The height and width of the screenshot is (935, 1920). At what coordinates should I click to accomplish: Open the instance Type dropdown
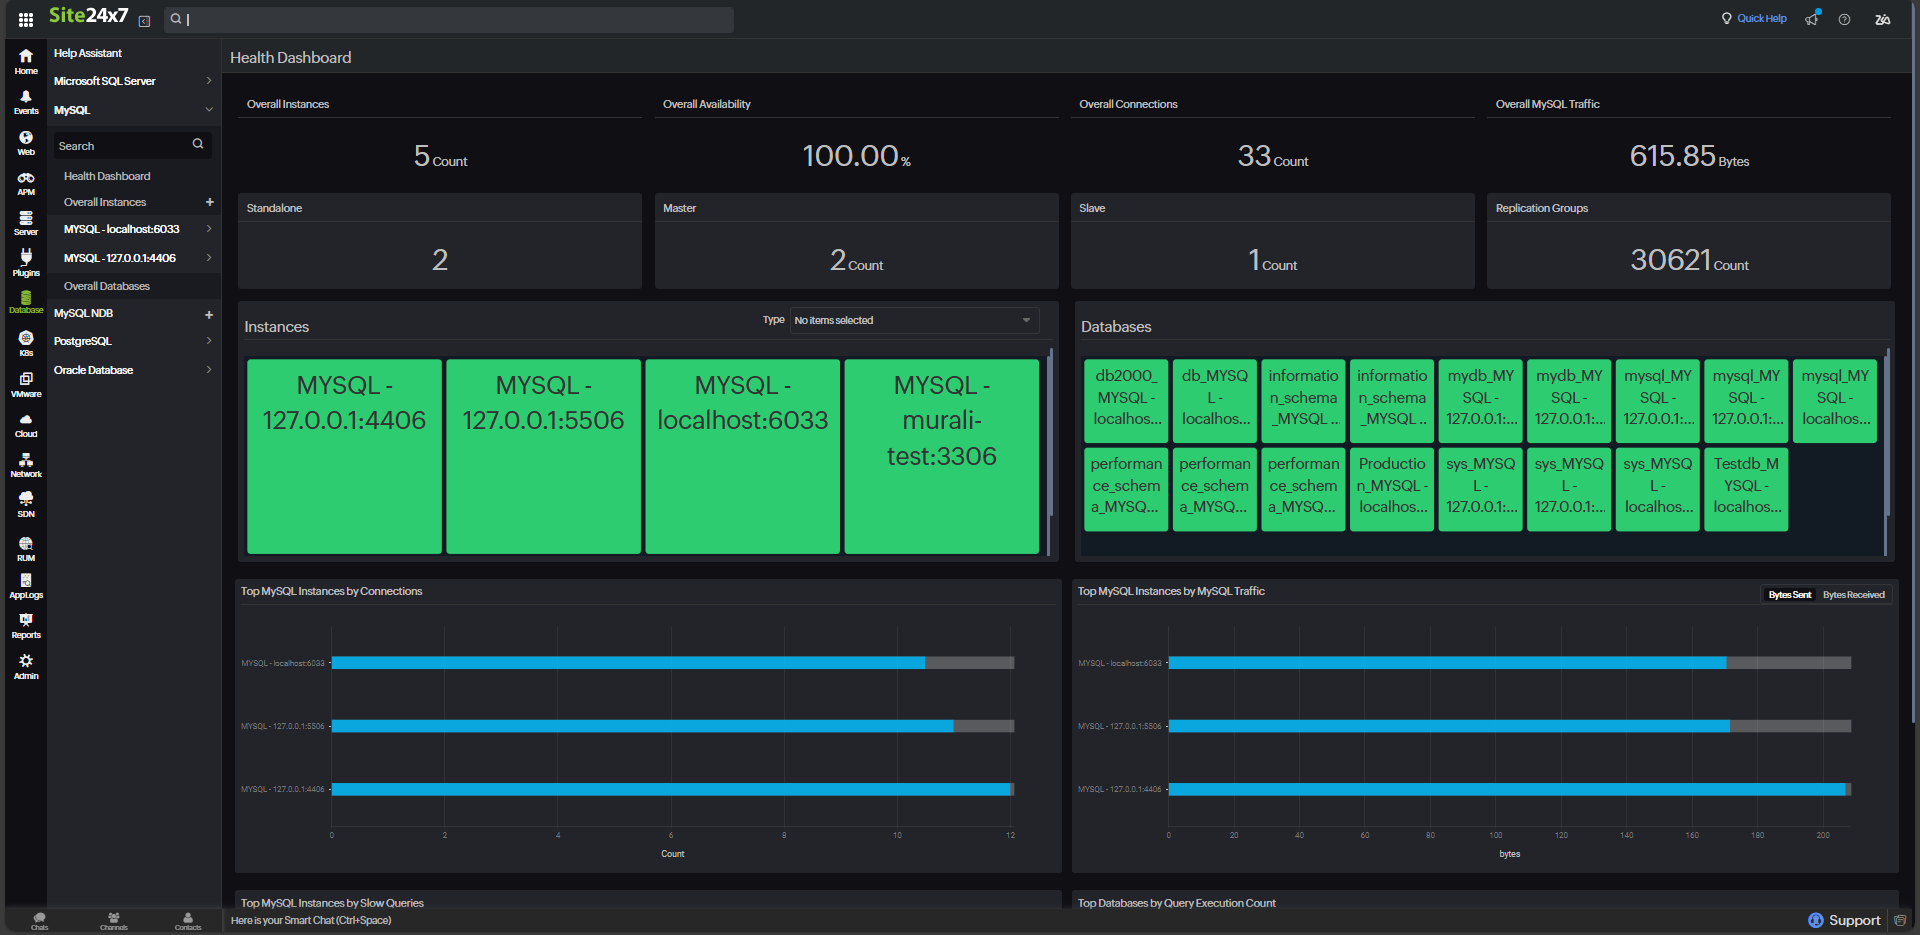(x=913, y=320)
